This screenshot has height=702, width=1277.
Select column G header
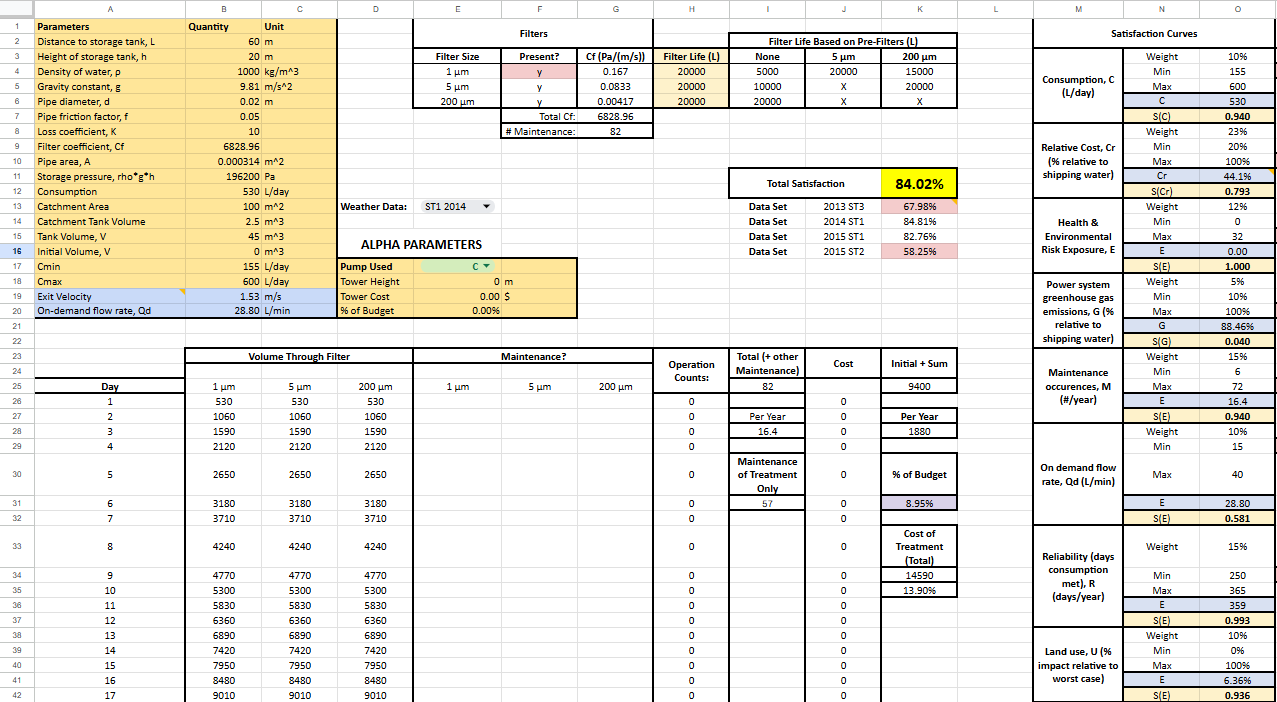tap(615, 8)
